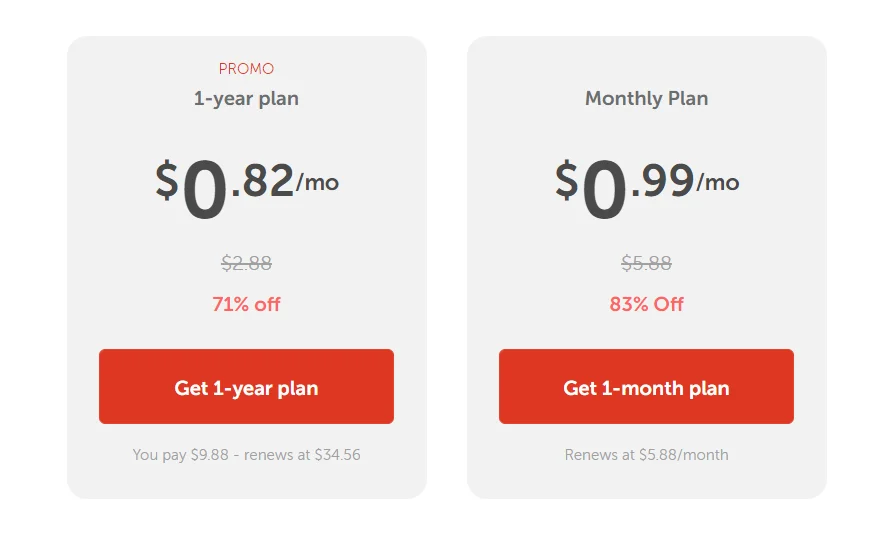Click the 71% off discount text
This screenshot has height=533, width=892.
[246, 304]
